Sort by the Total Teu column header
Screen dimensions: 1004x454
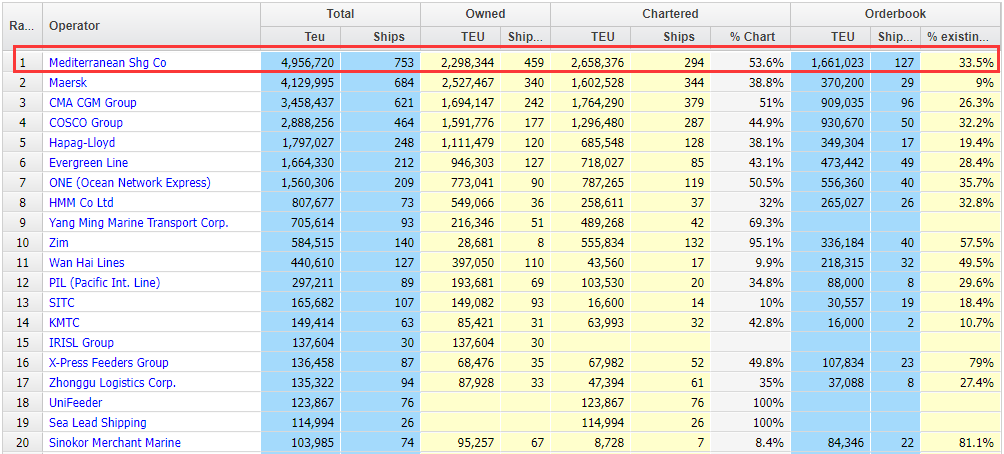click(x=300, y=36)
